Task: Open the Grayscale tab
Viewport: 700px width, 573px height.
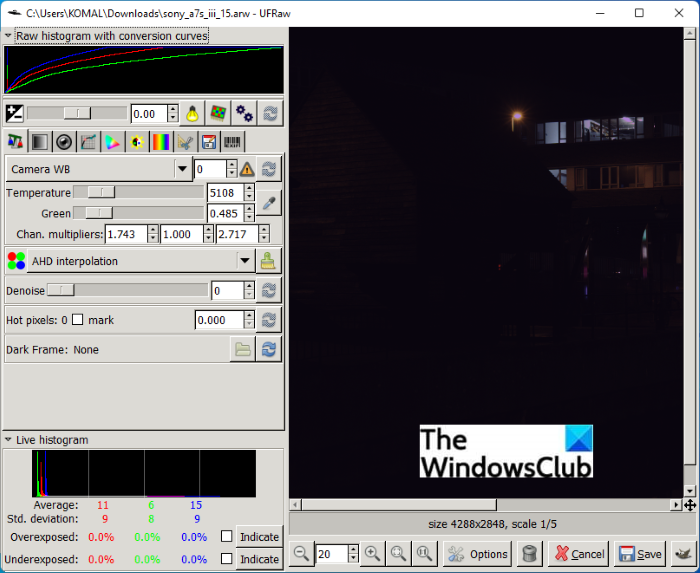Action: 40,142
